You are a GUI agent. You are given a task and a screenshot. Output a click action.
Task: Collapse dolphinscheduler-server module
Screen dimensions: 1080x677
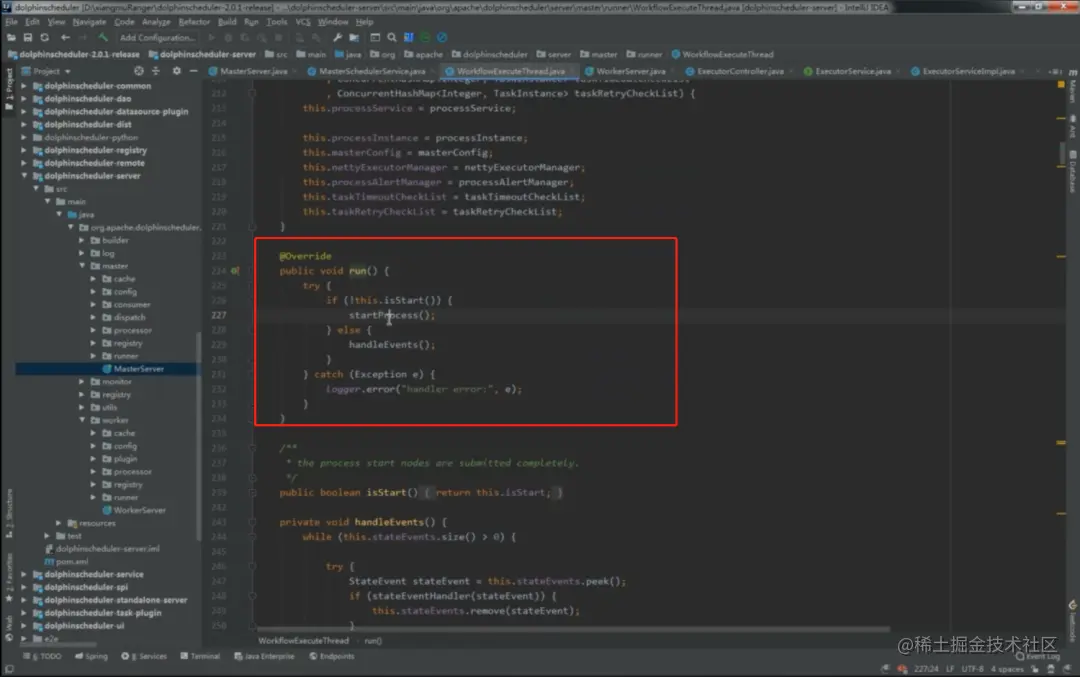pos(24,176)
